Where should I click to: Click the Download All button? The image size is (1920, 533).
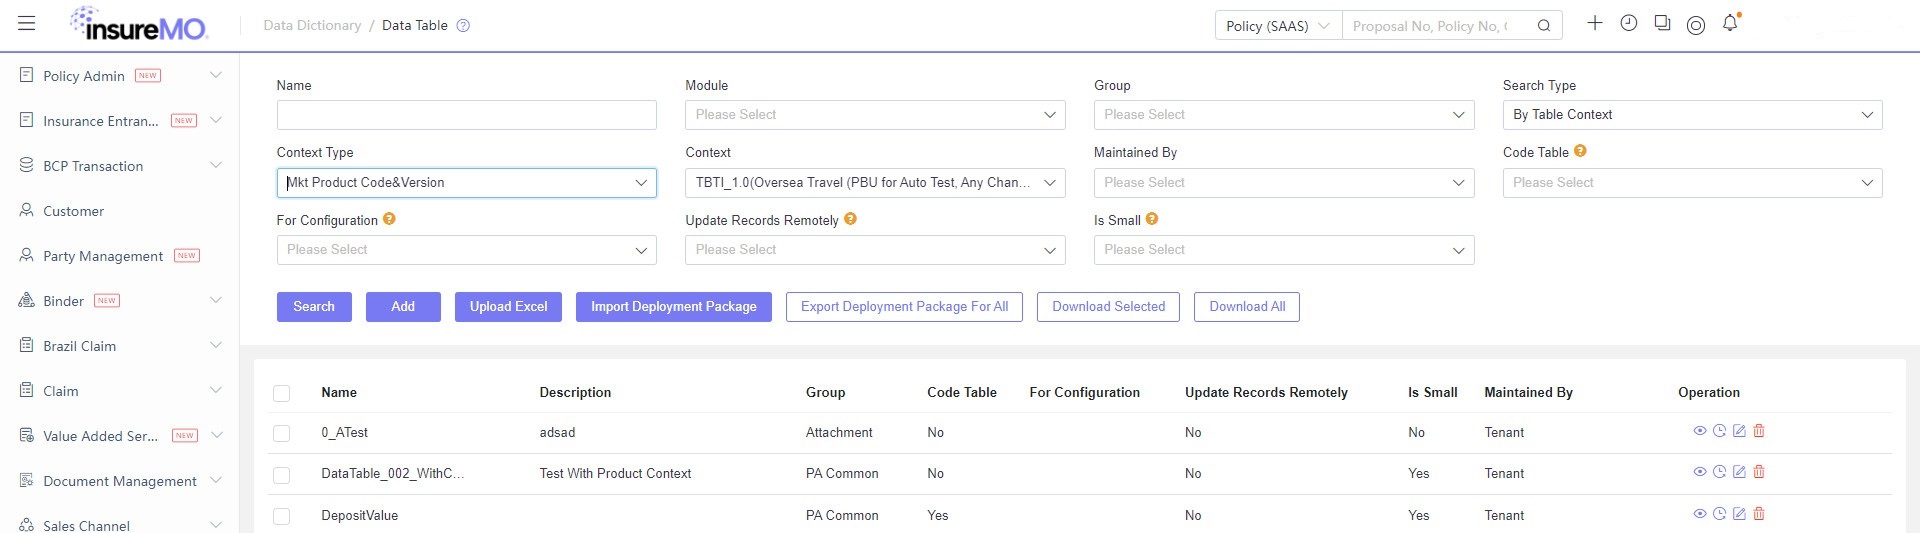pyautogui.click(x=1247, y=307)
